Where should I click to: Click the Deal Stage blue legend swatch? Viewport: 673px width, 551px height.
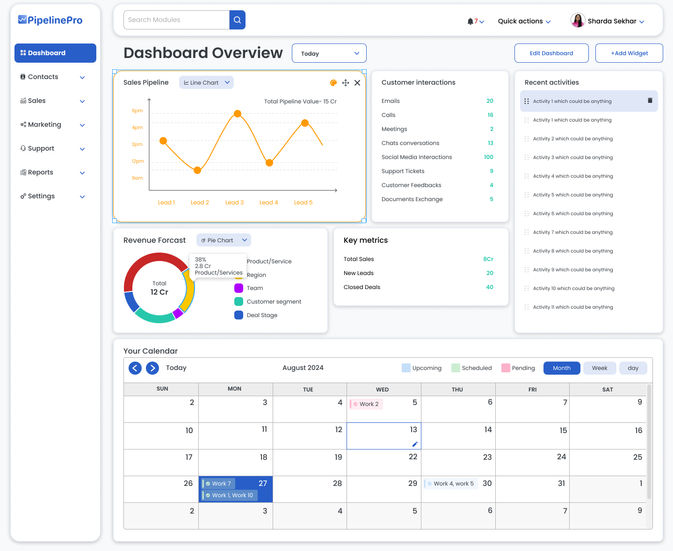(x=239, y=315)
